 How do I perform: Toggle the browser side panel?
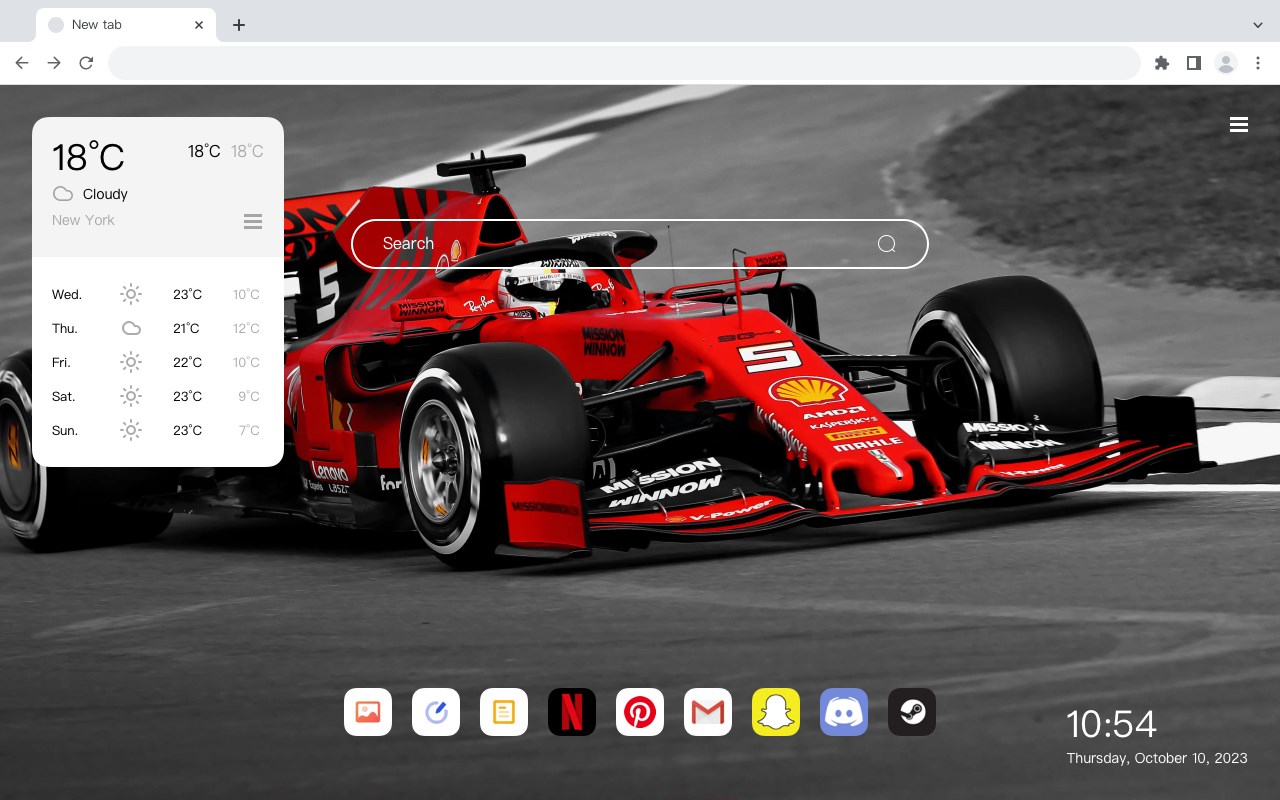[1193, 63]
